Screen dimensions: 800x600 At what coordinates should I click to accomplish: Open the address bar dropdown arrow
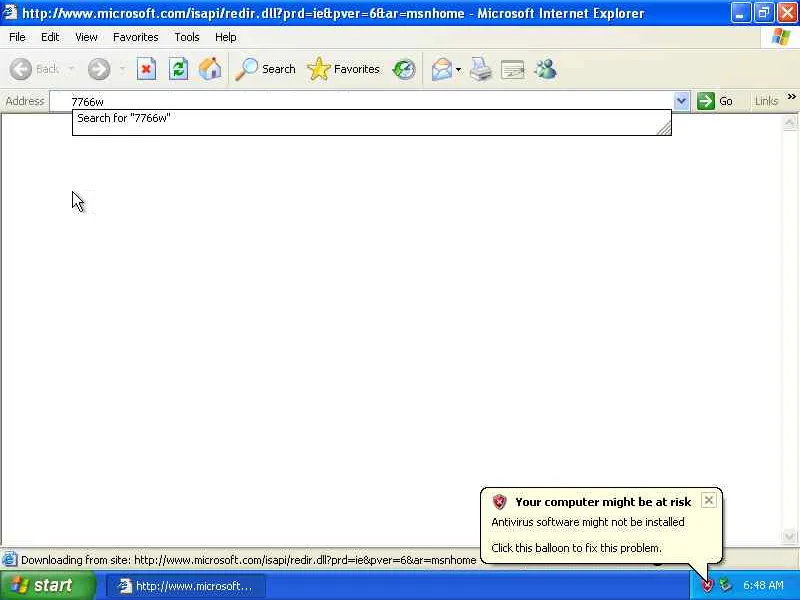point(681,101)
